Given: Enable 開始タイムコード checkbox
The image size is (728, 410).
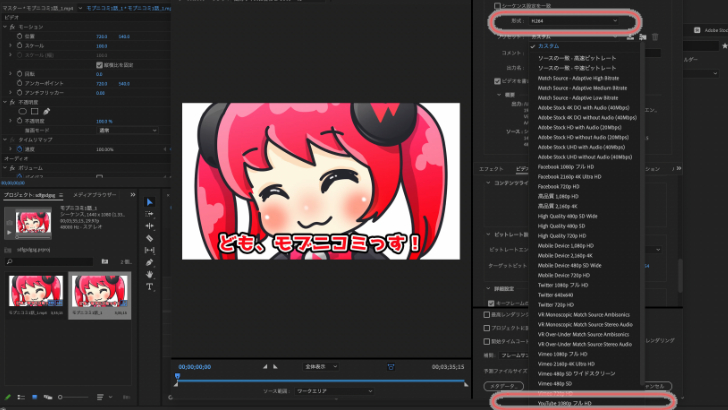Looking at the screenshot, I should click(487, 341).
